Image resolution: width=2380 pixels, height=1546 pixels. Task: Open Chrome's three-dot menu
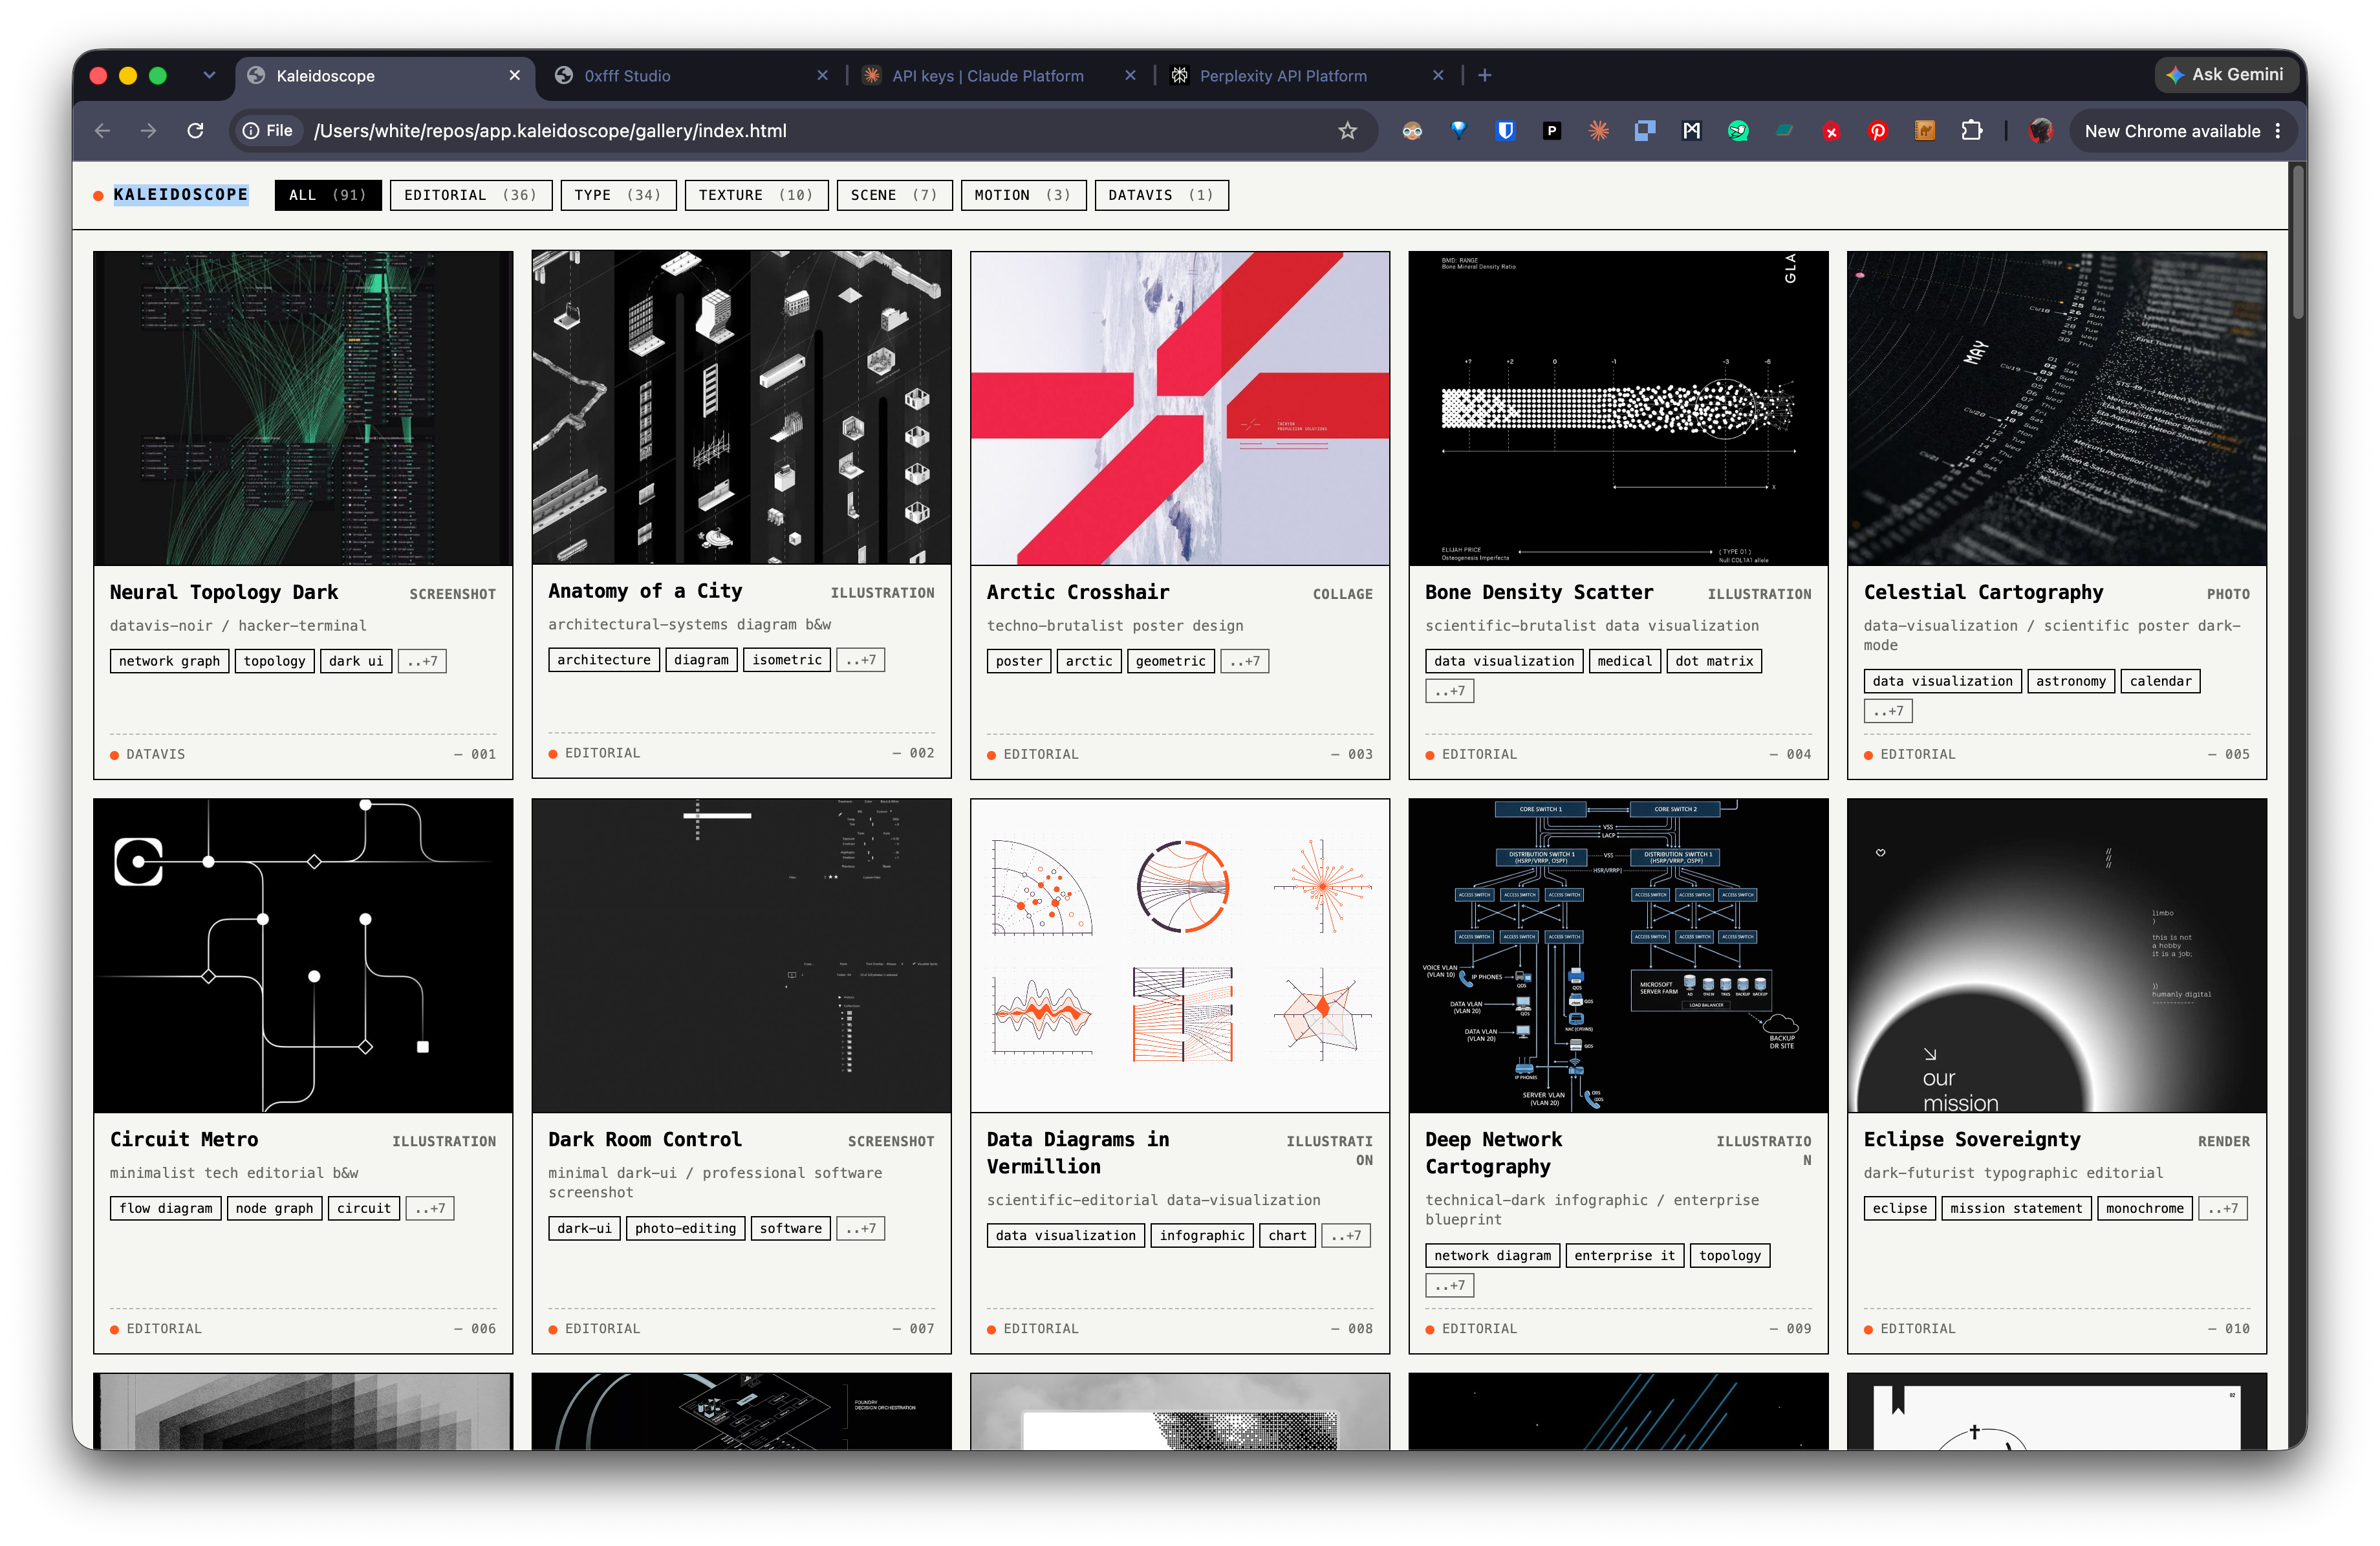coord(2278,131)
